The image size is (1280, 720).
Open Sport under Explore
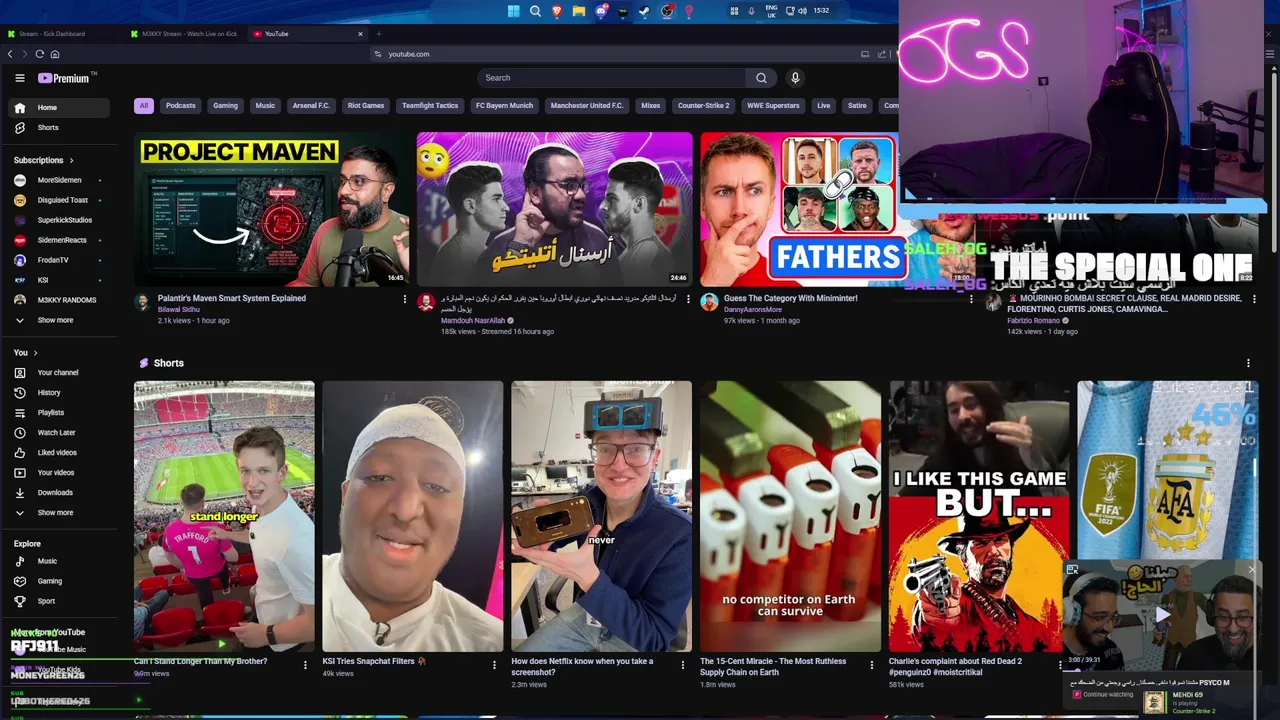click(x=60, y=601)
